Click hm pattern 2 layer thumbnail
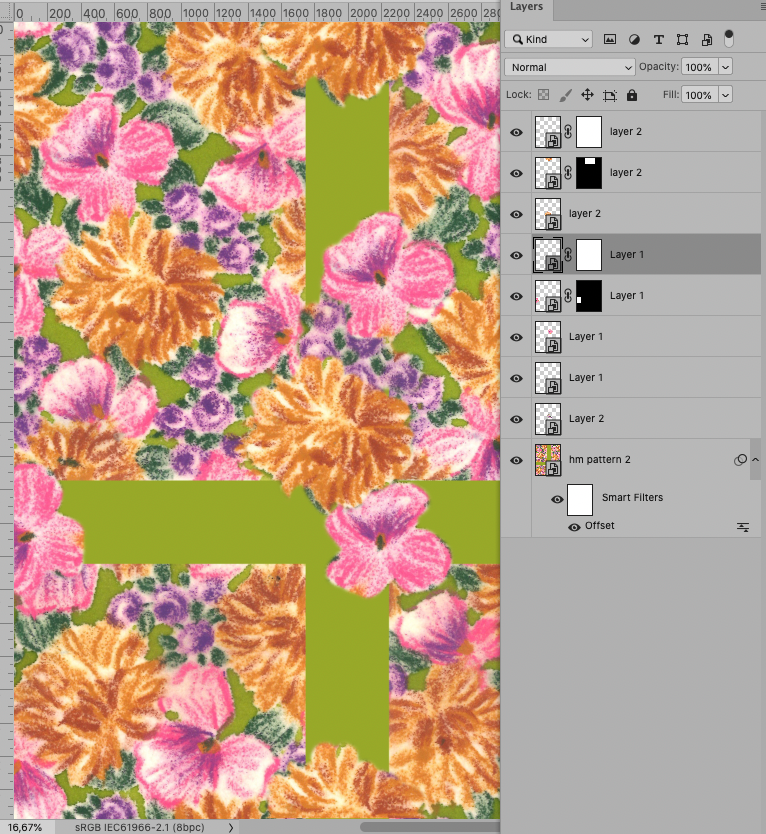This screenshot has height=834, width=766. (x=548, y=460)
